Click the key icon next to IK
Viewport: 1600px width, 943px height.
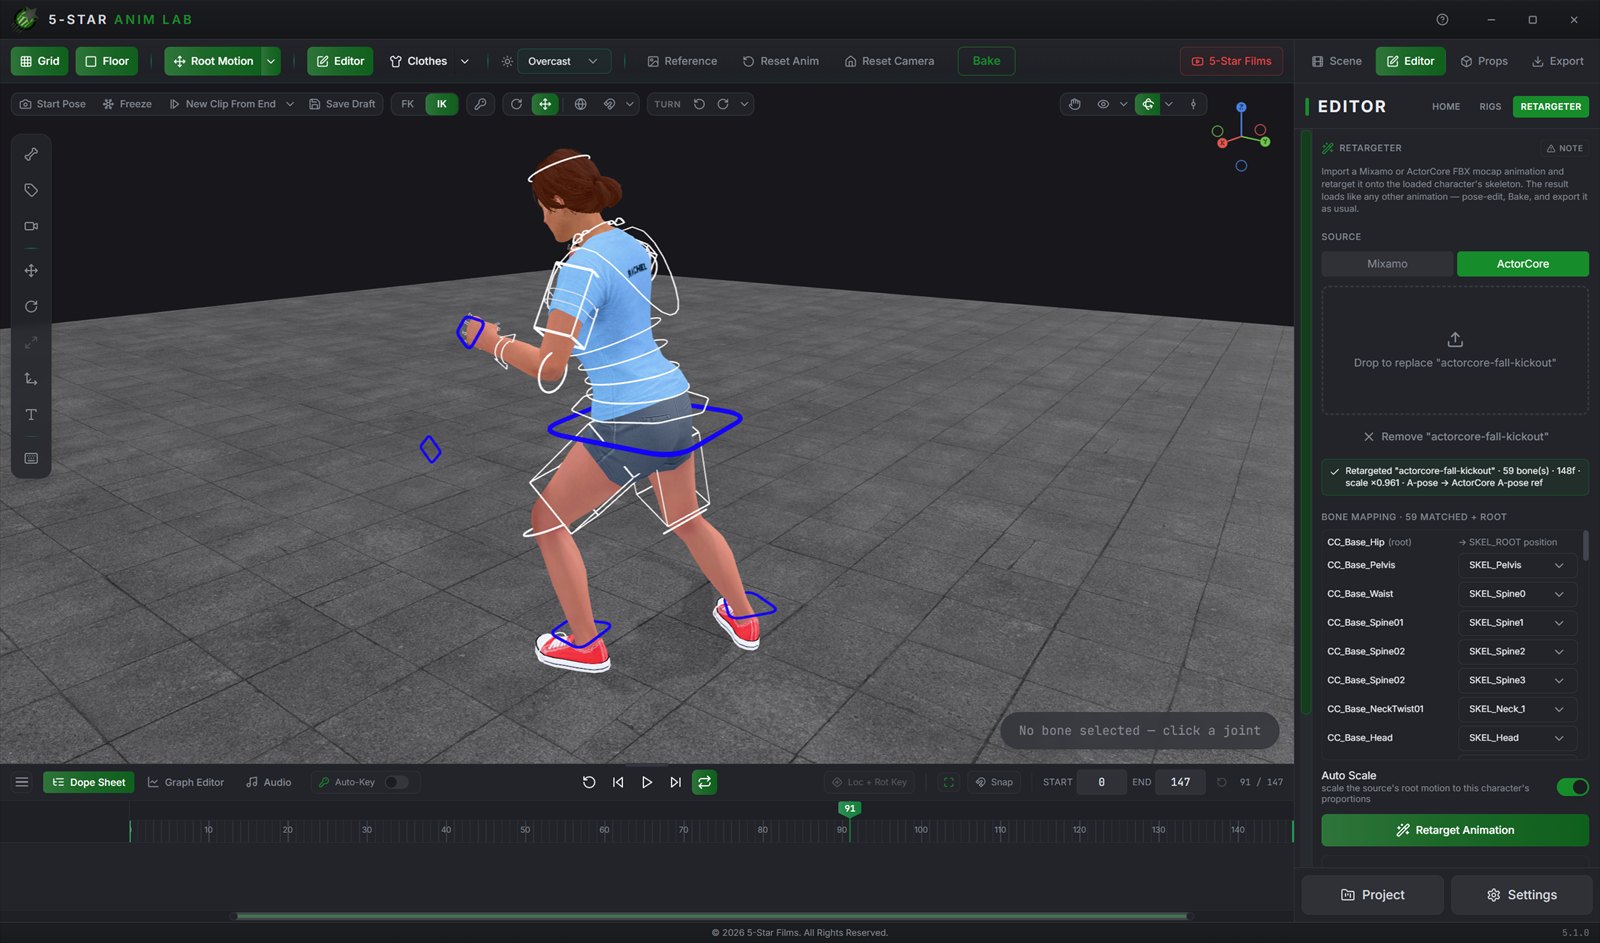click(x=481, y=104)
